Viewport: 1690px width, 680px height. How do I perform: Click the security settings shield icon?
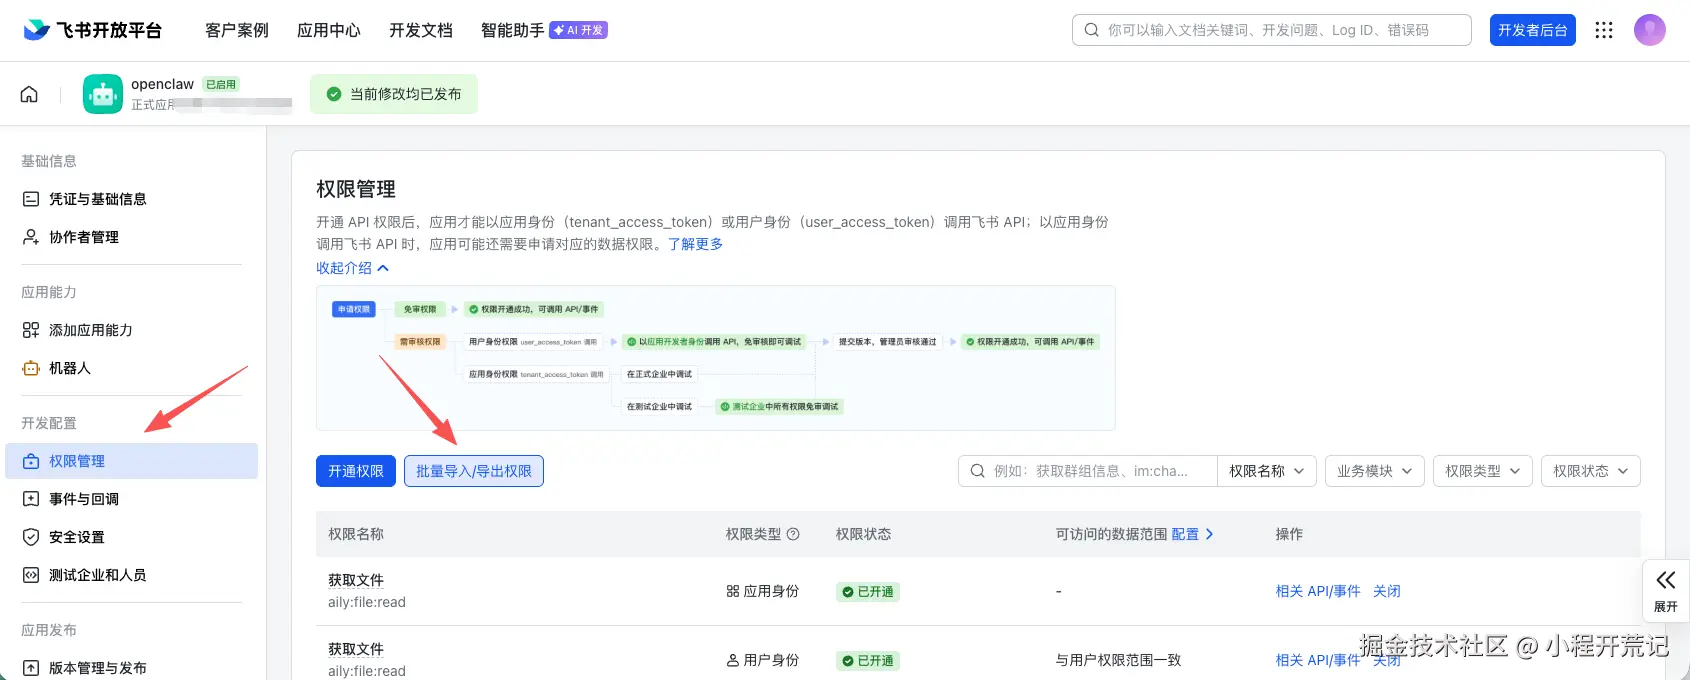click(31, 537)
